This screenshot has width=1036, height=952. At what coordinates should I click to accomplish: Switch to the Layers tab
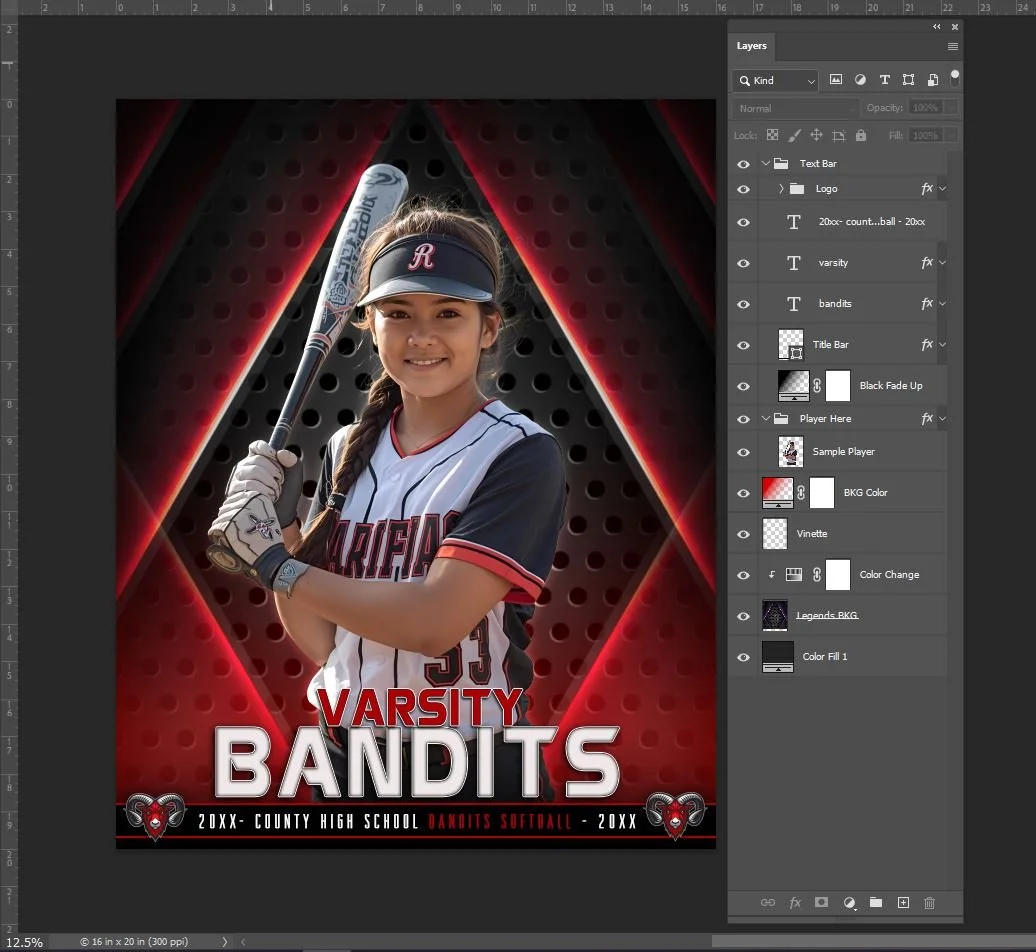(752, 46)
